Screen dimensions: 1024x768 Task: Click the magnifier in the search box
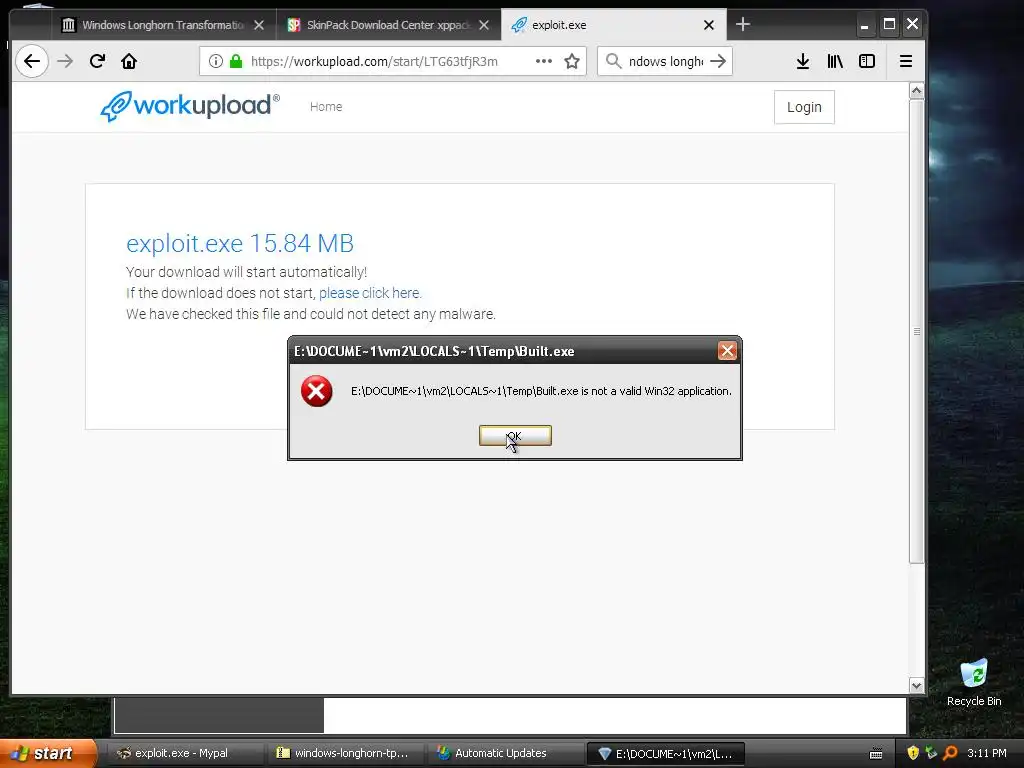point(613,61)
